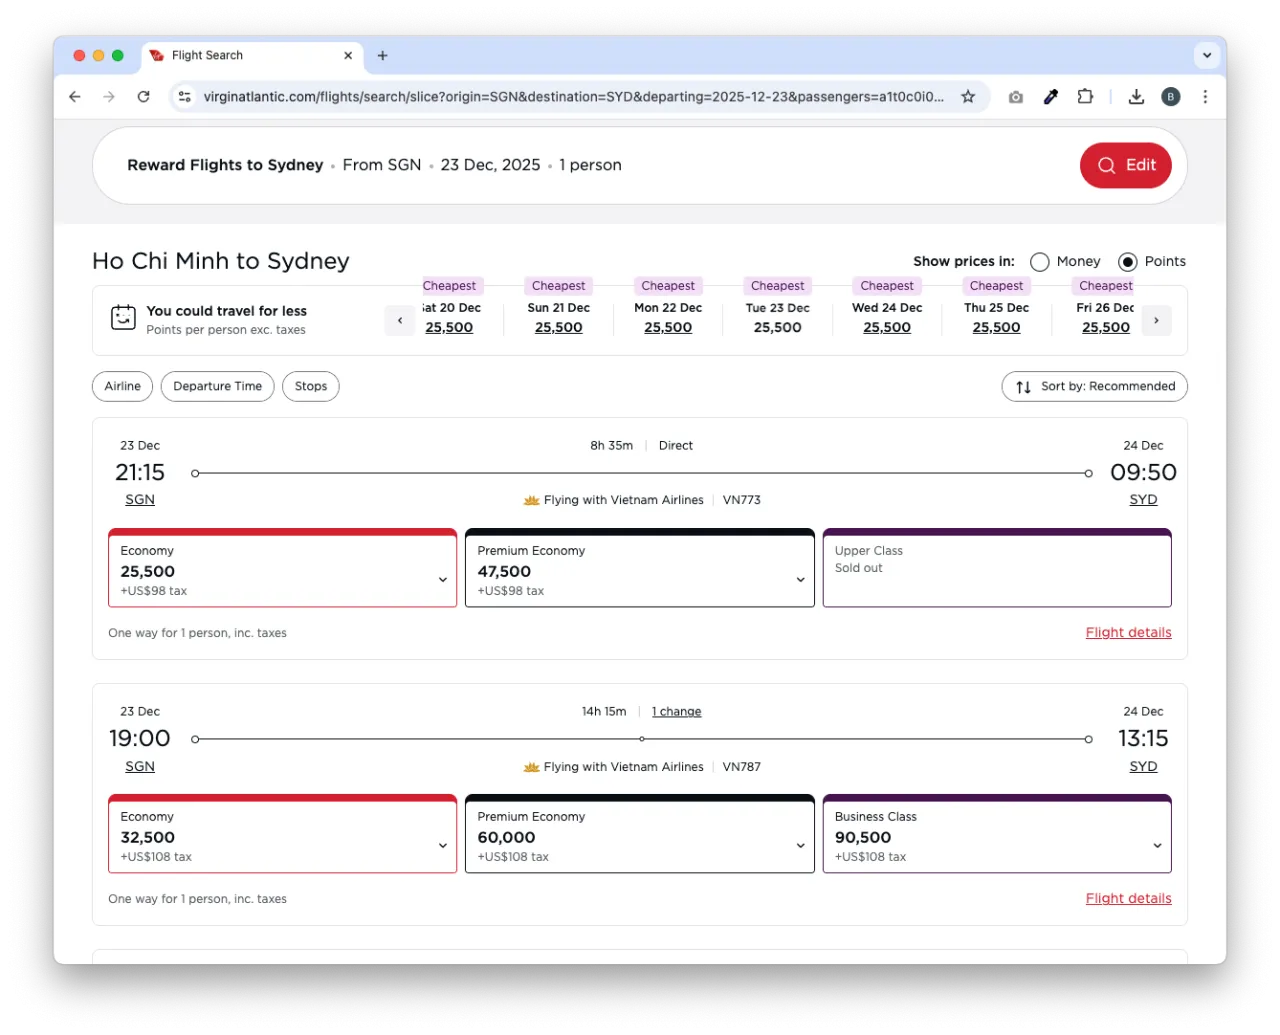View site information in the address bar
This screenshot has height=1035, width=1280.
pos(184,97)
